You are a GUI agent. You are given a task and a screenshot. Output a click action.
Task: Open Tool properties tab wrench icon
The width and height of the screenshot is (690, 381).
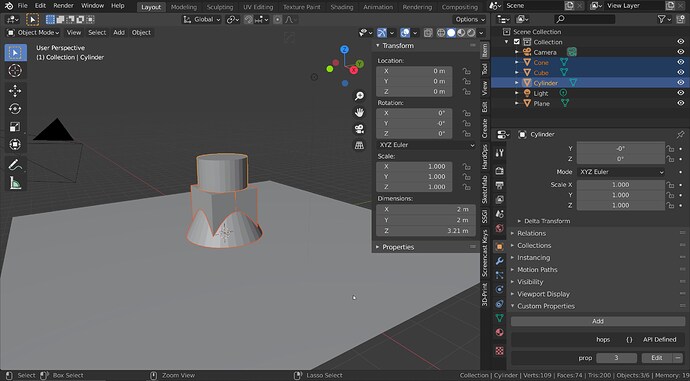tap(499, 153)
